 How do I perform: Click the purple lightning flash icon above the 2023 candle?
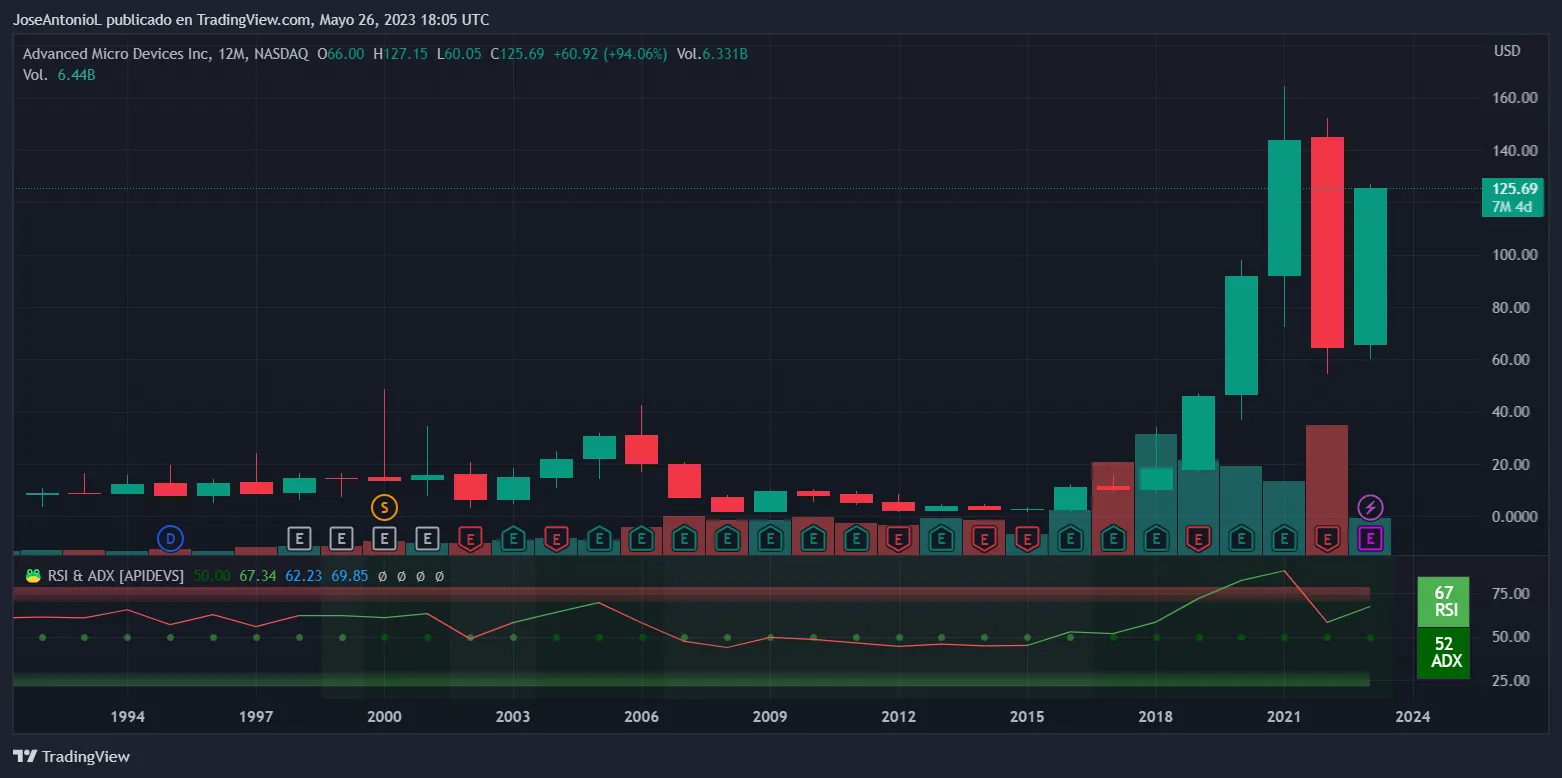(1370, 507)
